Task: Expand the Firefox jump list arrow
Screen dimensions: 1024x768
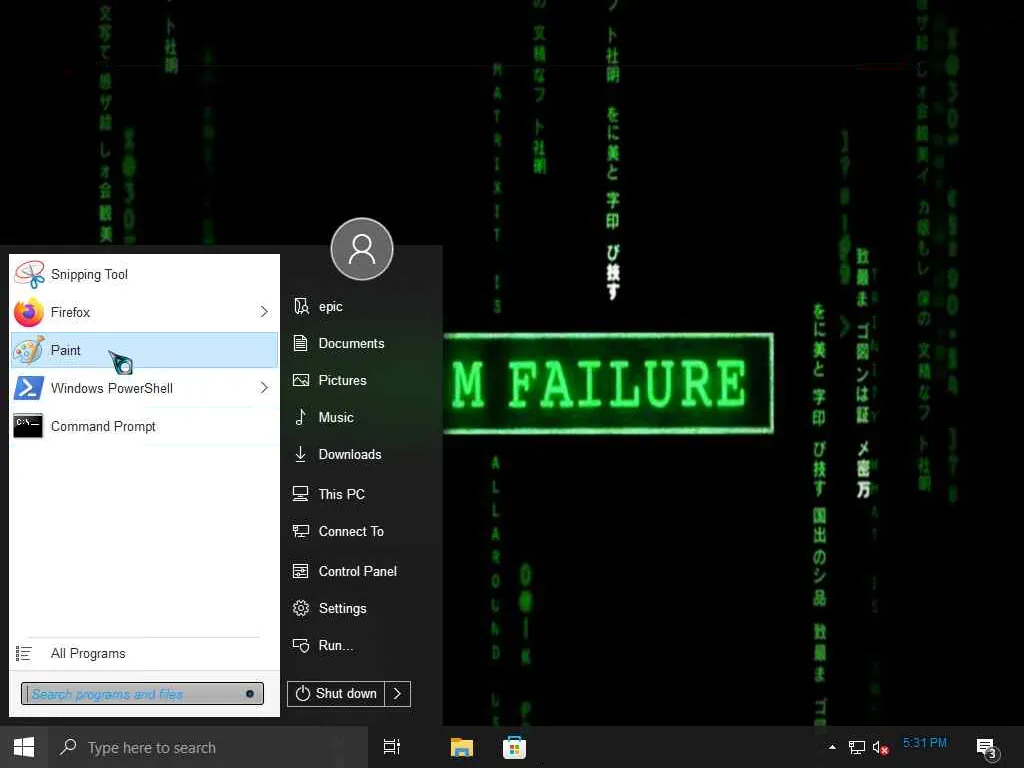Action: [264, 312]
